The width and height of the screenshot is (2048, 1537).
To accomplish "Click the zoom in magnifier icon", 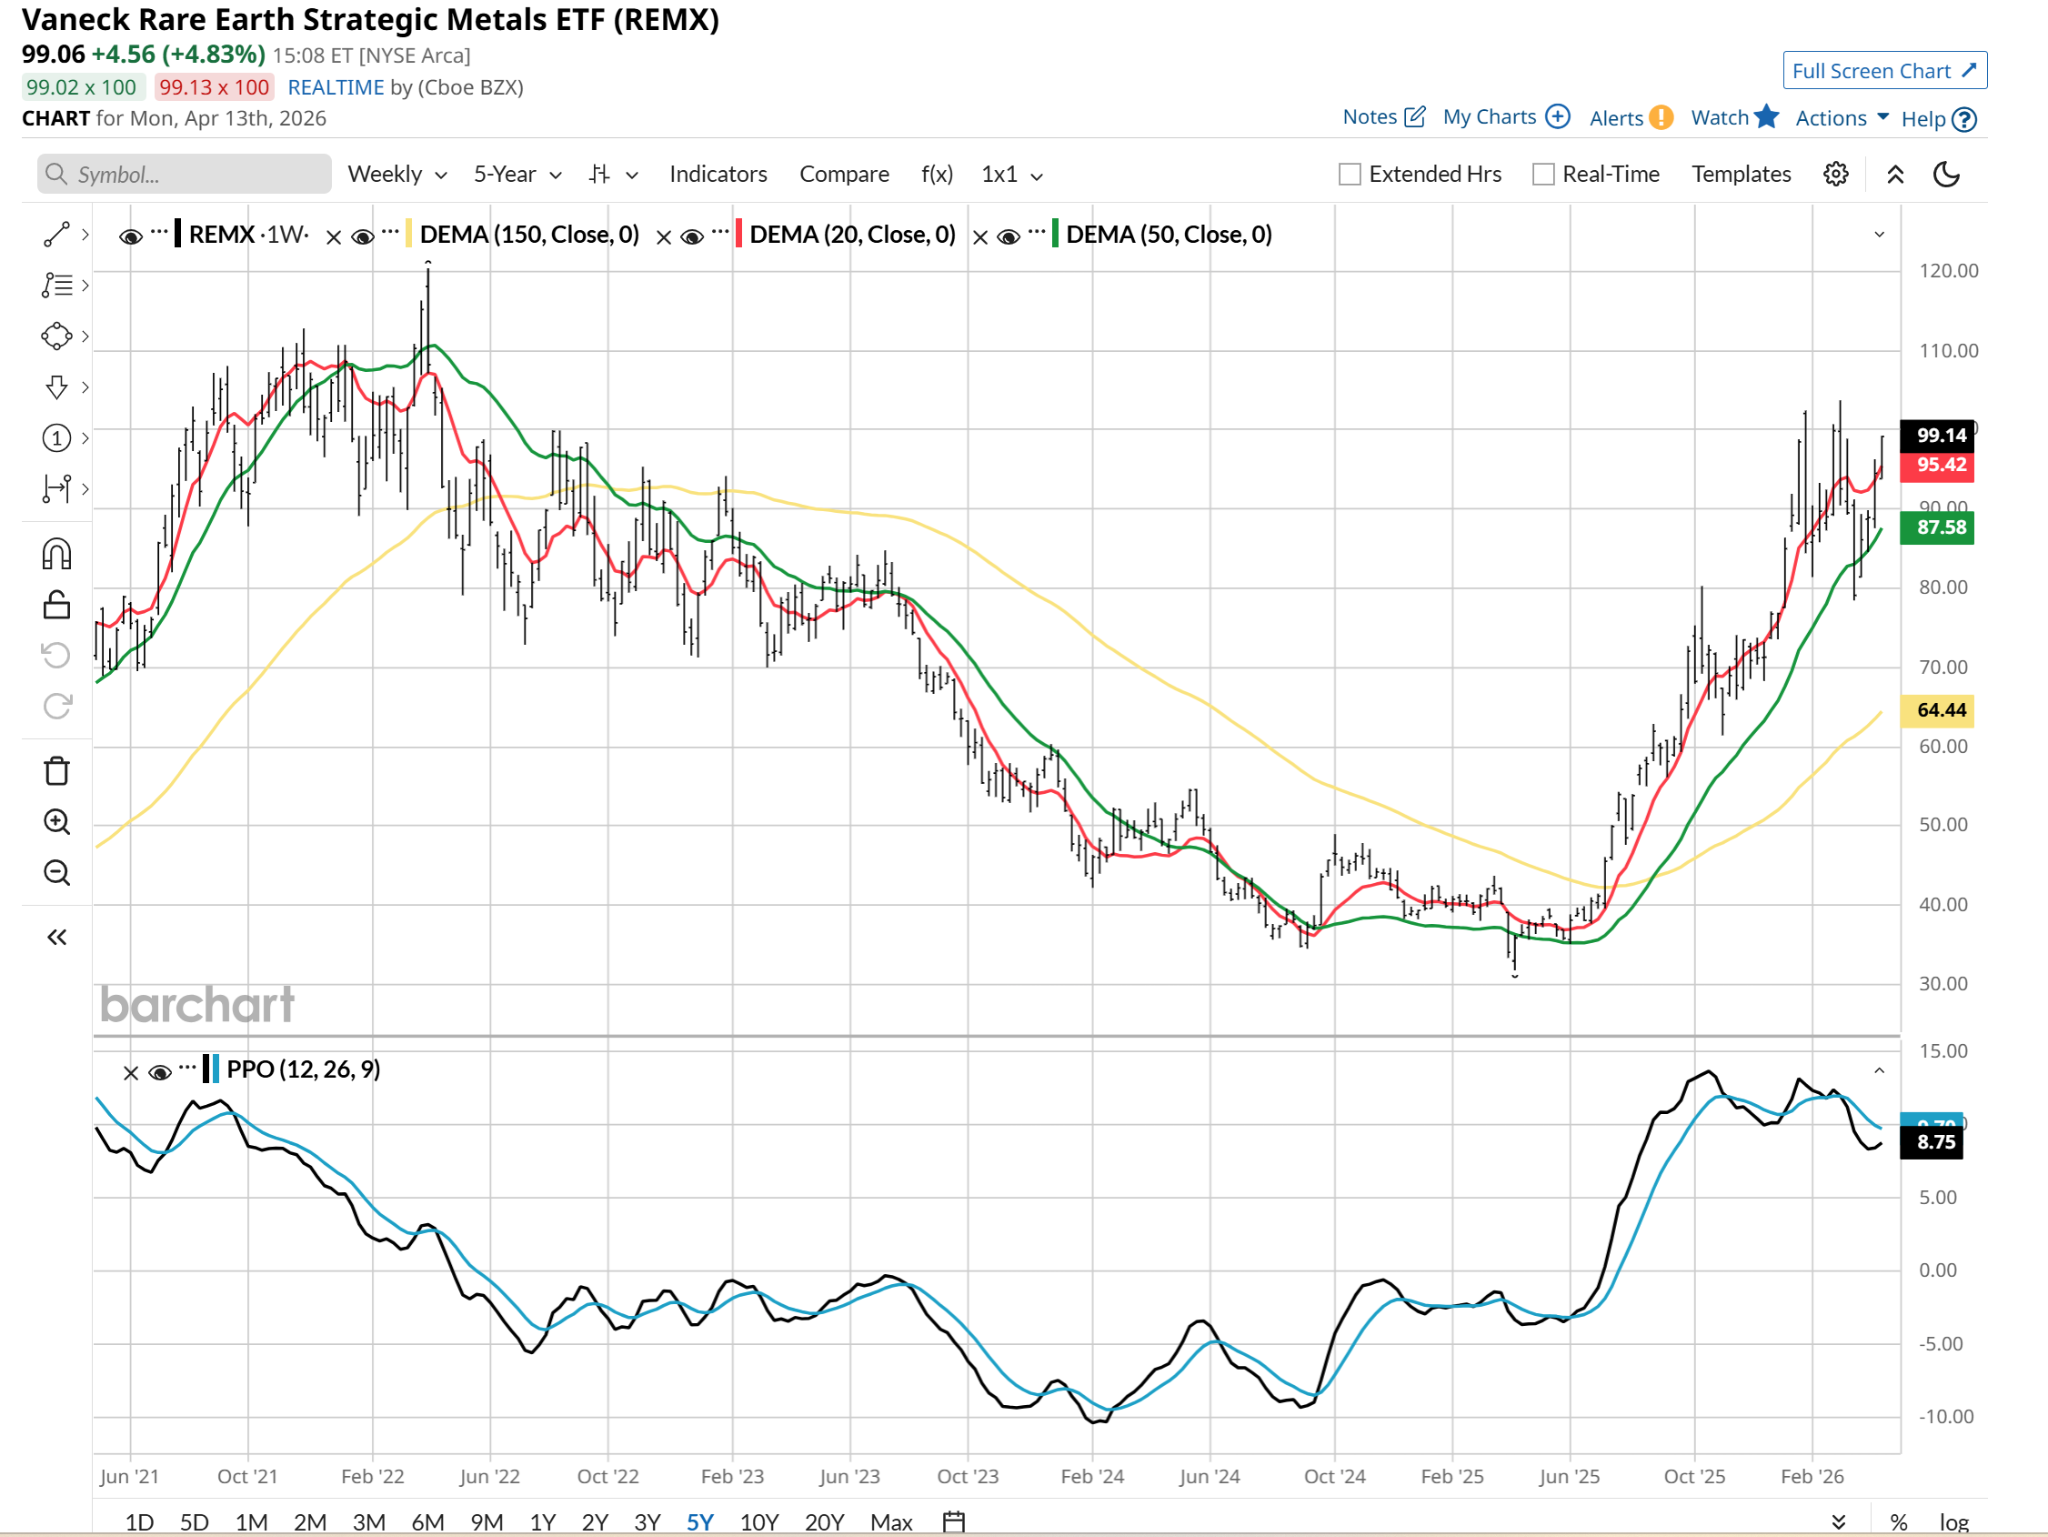I will pyautogui.click(x=57, y=822).
